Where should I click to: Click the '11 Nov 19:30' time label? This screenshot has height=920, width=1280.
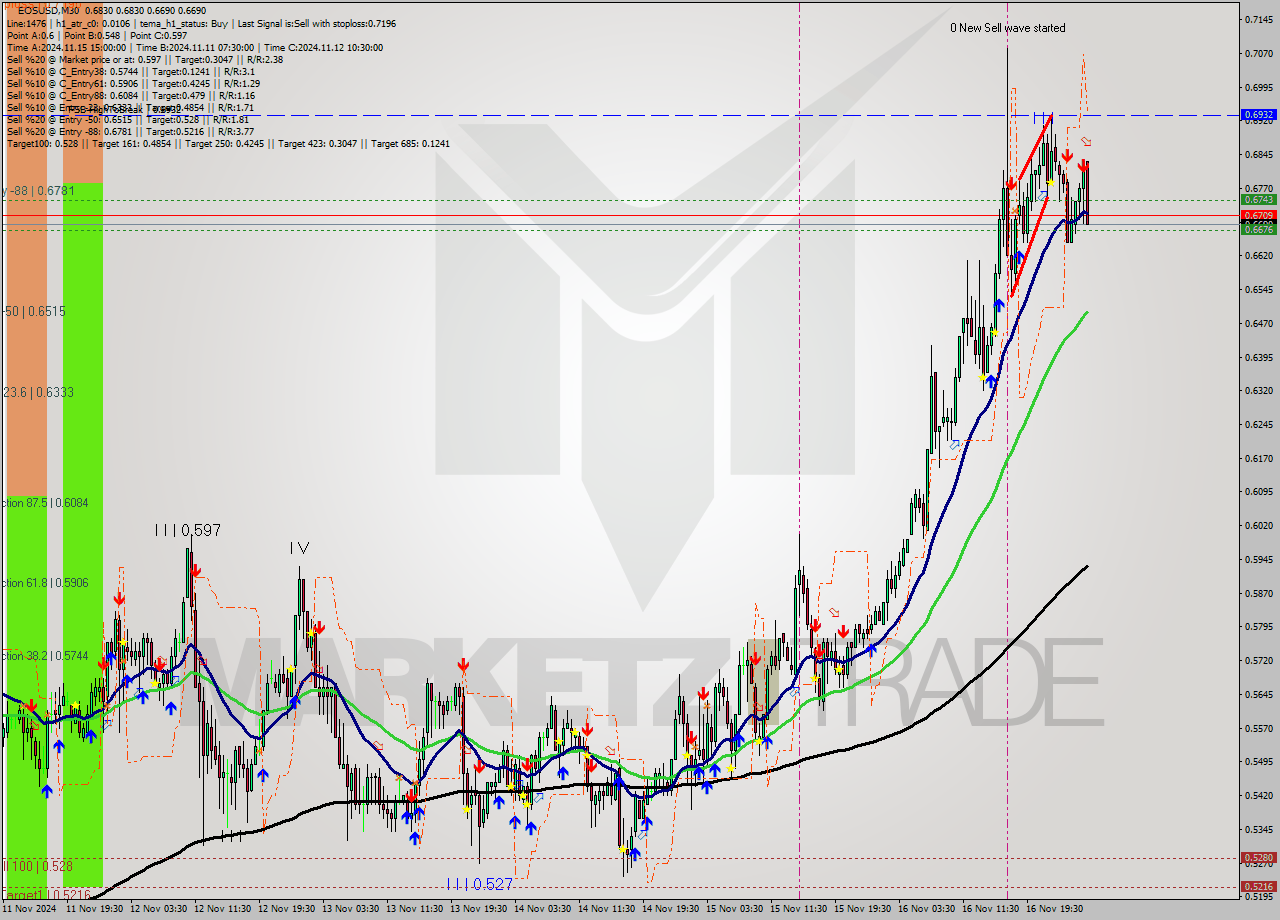pos(96,909)
